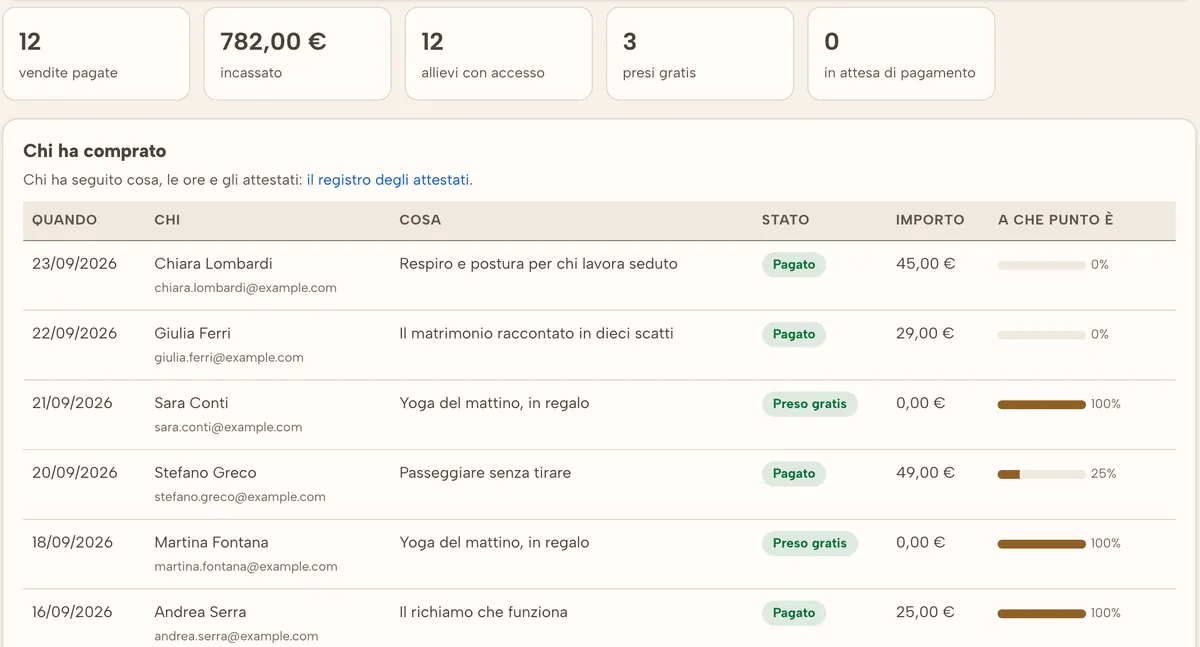Click Sara Conti's 100% progress bar
The width and height of the screenshot is (1200, 647).
point(1042,404)
